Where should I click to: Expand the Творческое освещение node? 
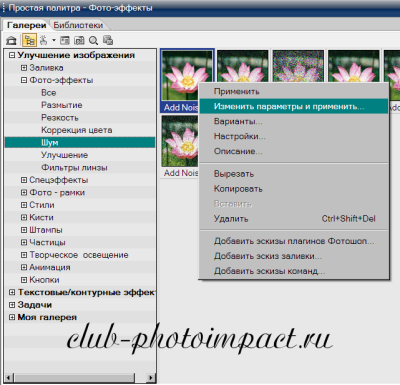point(24,255)
